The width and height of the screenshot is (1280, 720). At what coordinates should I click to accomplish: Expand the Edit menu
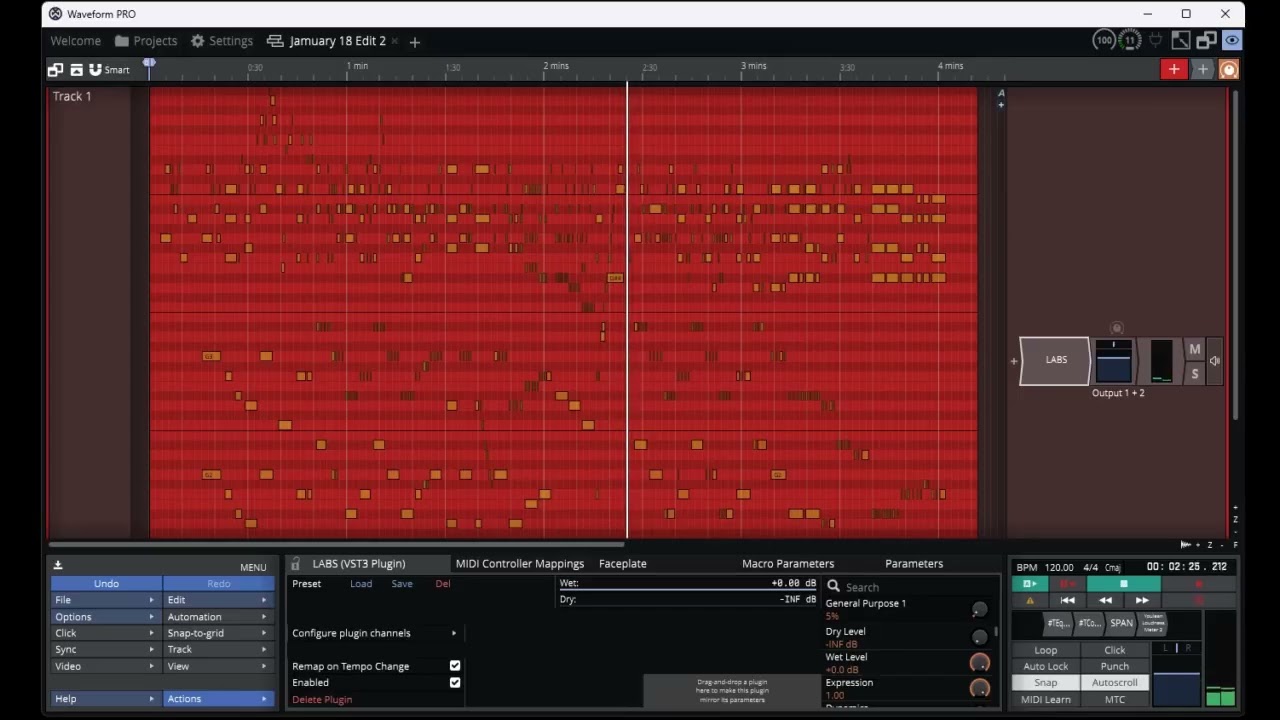(218, 600)
